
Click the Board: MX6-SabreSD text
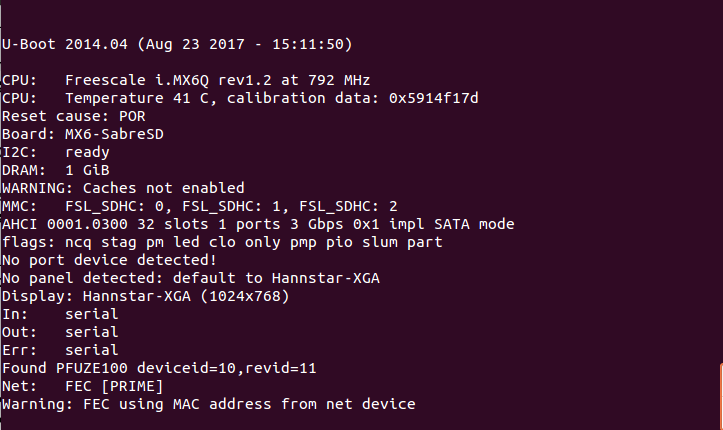(82, 133)
